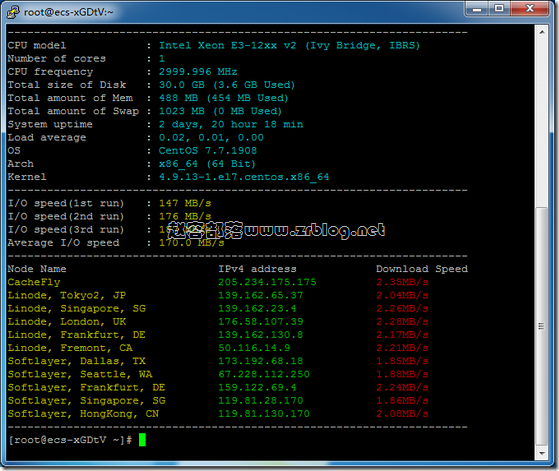Open the PuTTY system menu icon
Image resolution: width=559 pixels, height=471 pixels.
tap(13, 12)
